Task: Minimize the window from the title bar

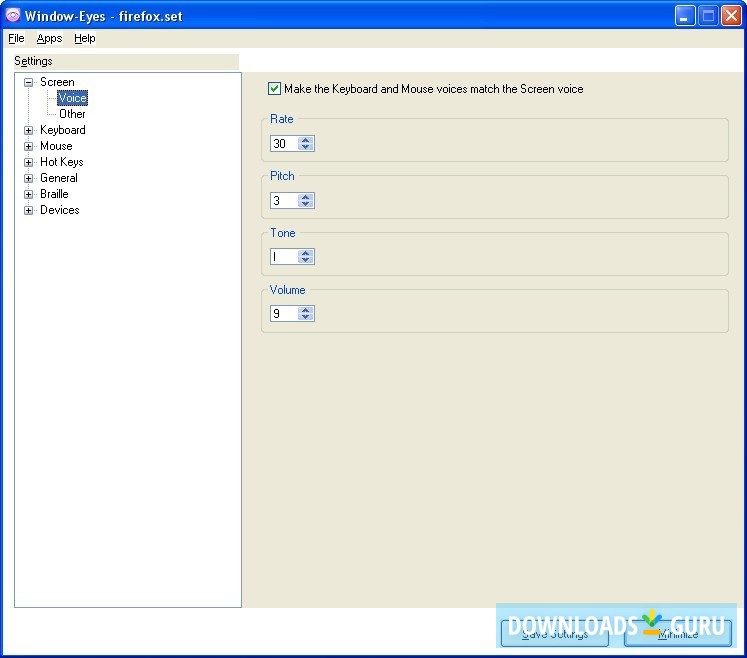Action: tap(685, 16)
